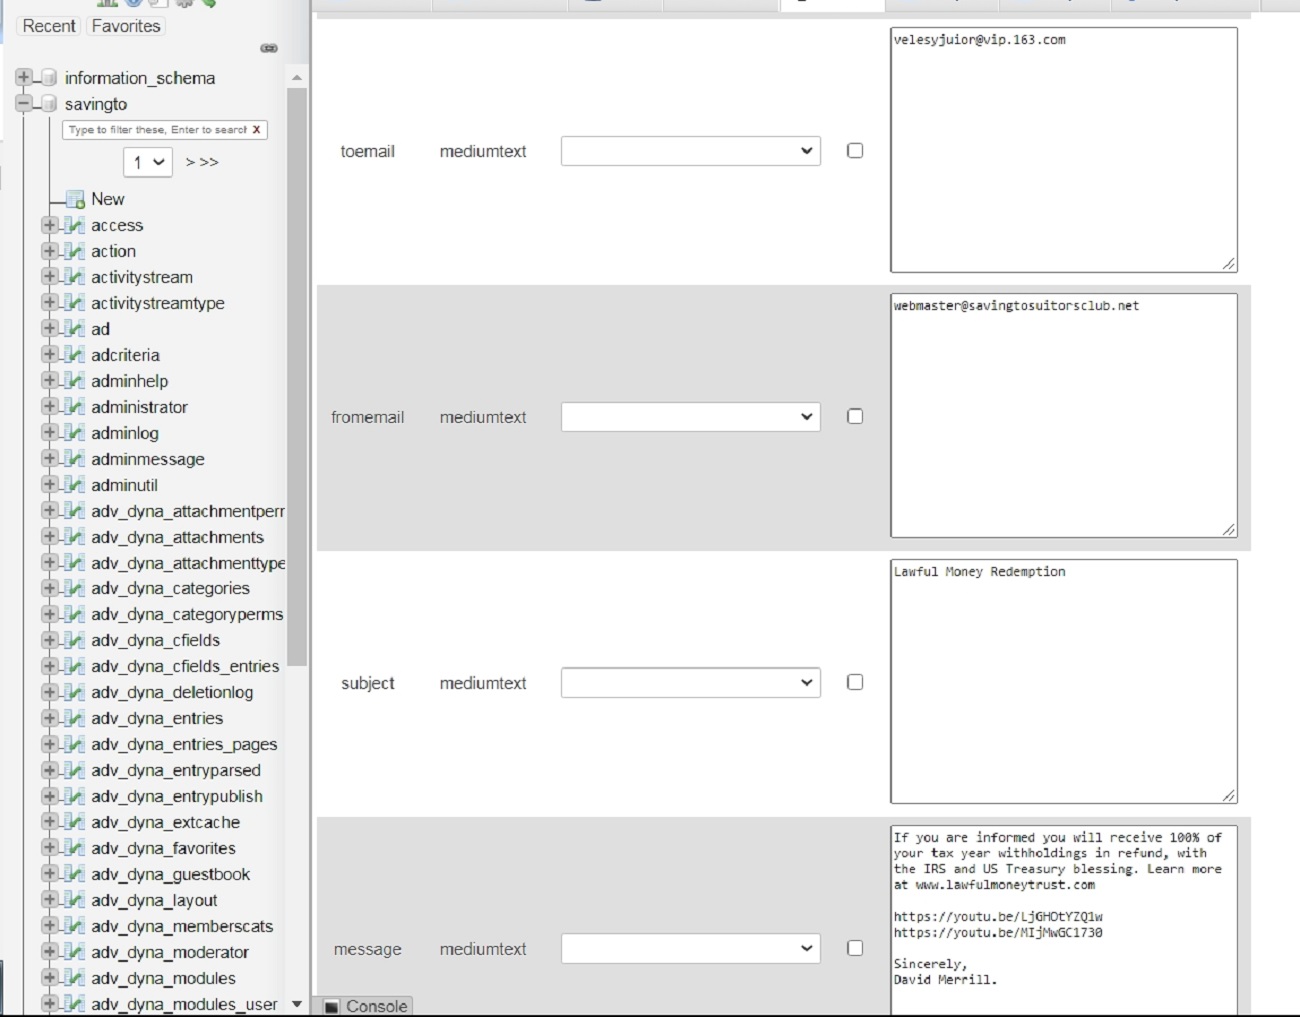Click the link icon above the database tree
This screenshot has height=1017, width=1300.
point(269,48)
